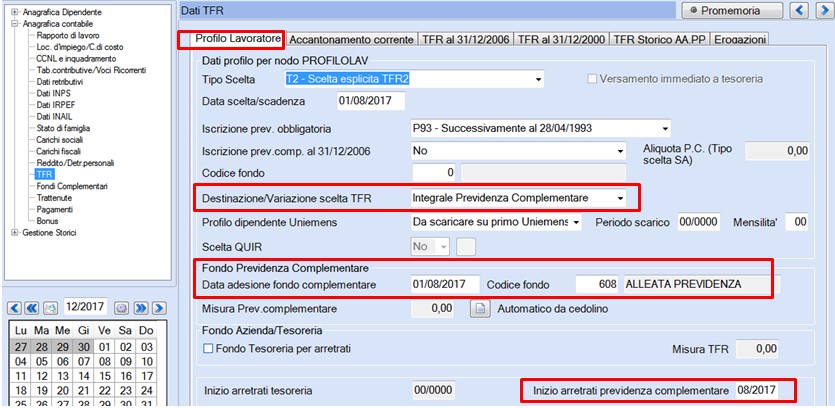Select day 01 in the calendar
The image size is (835, 408).
tap(104, 347)
